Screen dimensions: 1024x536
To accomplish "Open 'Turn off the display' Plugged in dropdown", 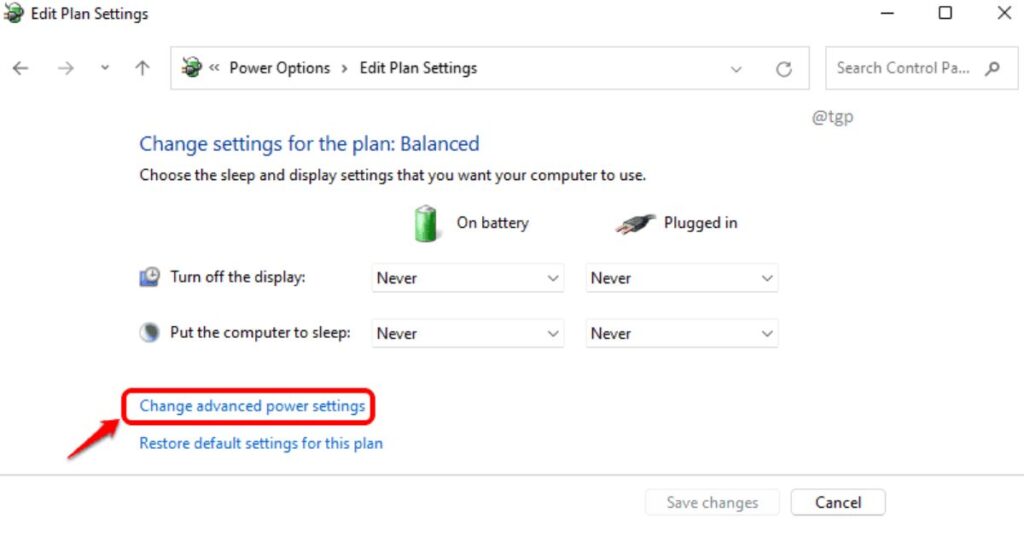I will (682, 278).
